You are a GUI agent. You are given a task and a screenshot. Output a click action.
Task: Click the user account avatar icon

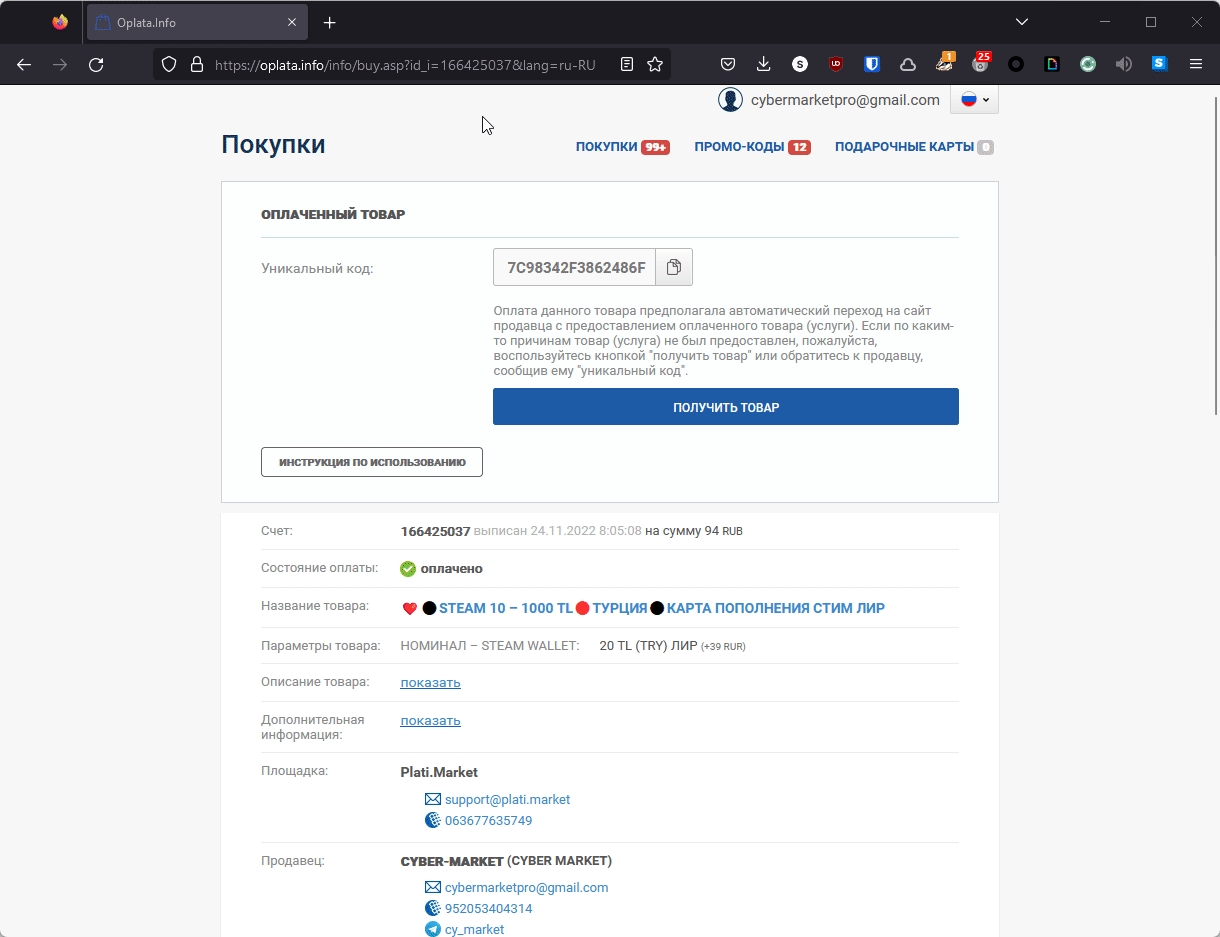[x=730, y=100]
